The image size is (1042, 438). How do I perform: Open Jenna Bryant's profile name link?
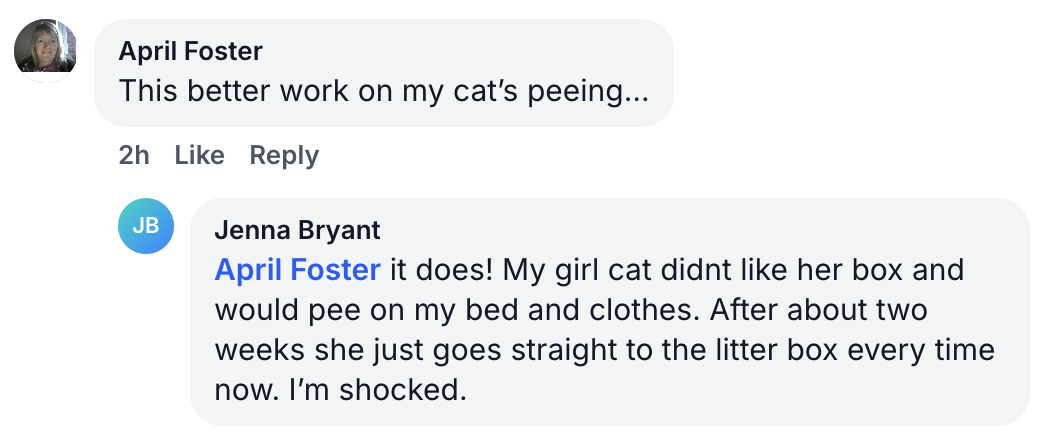tap(297, 230)
